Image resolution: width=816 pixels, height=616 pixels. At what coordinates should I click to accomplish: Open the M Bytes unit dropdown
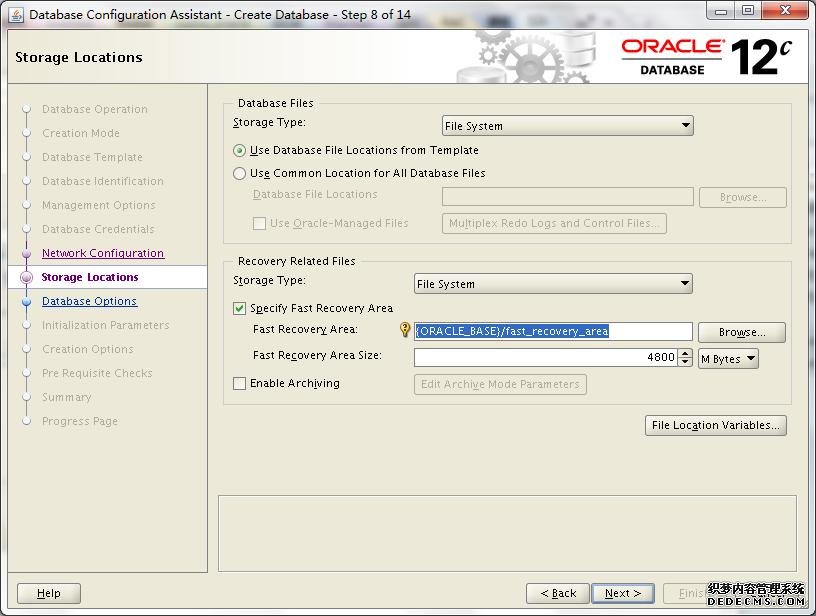click(x=728, y=358)
